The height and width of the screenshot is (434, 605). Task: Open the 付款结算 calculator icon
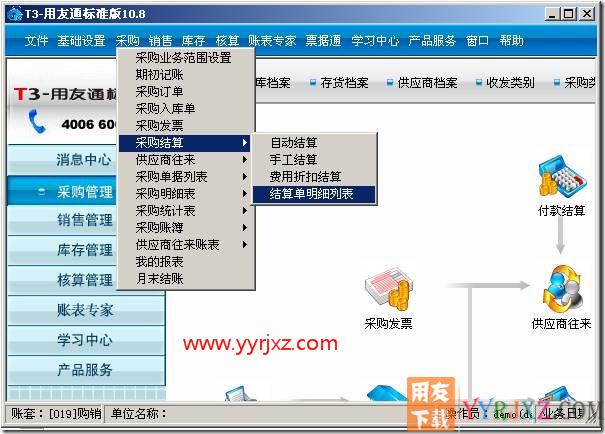pyautogui.click(x=562, y=178)
